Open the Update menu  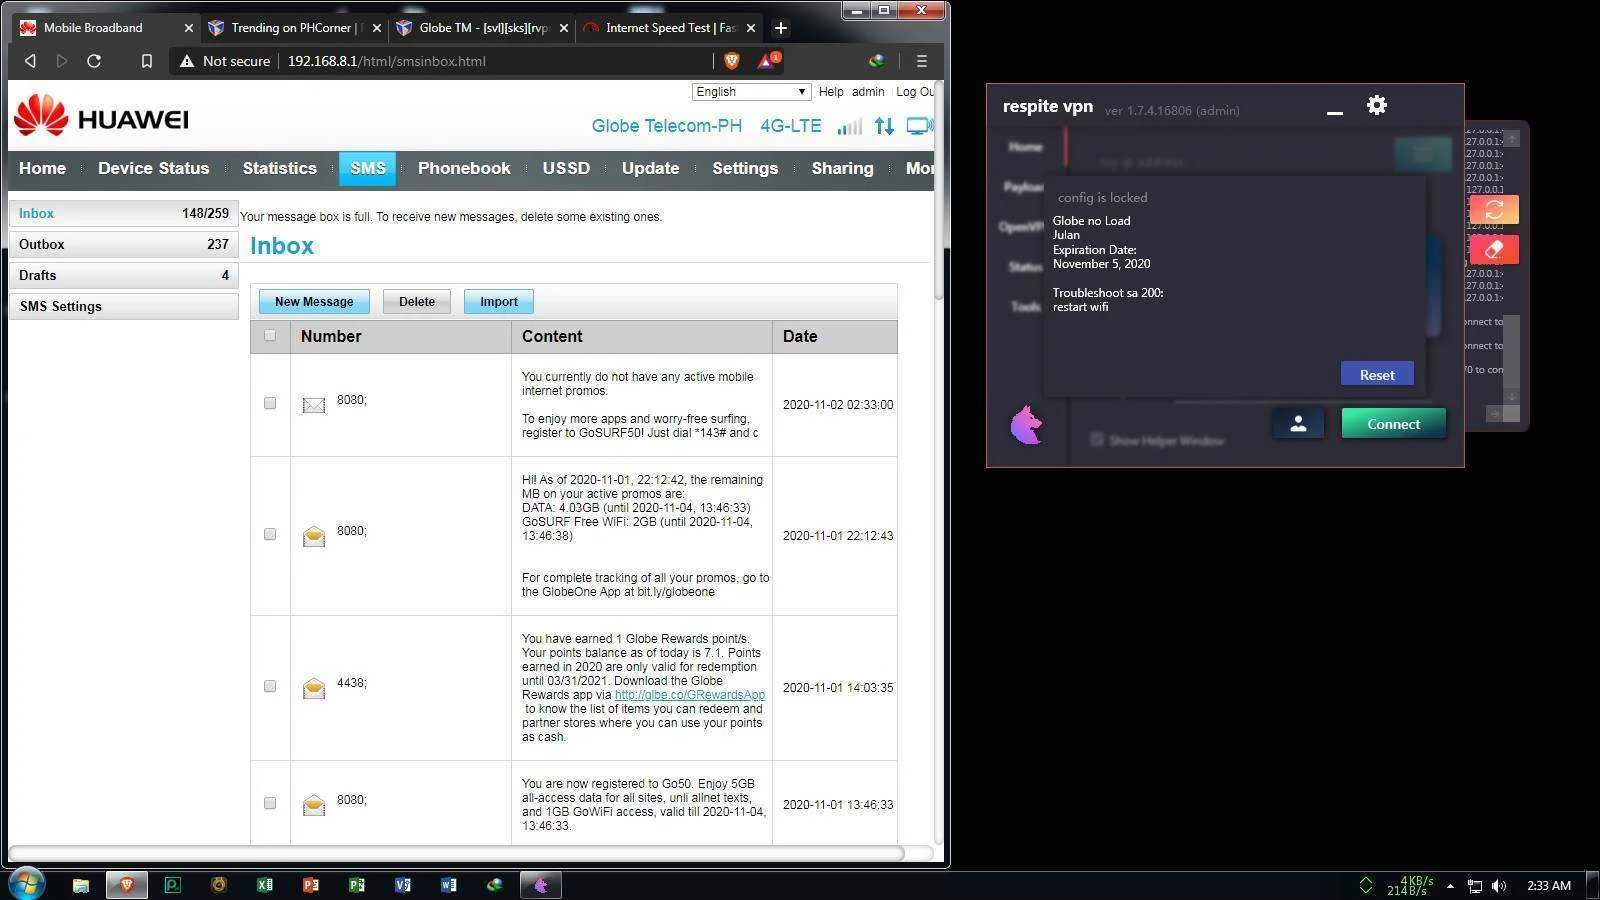pos(650,168)
